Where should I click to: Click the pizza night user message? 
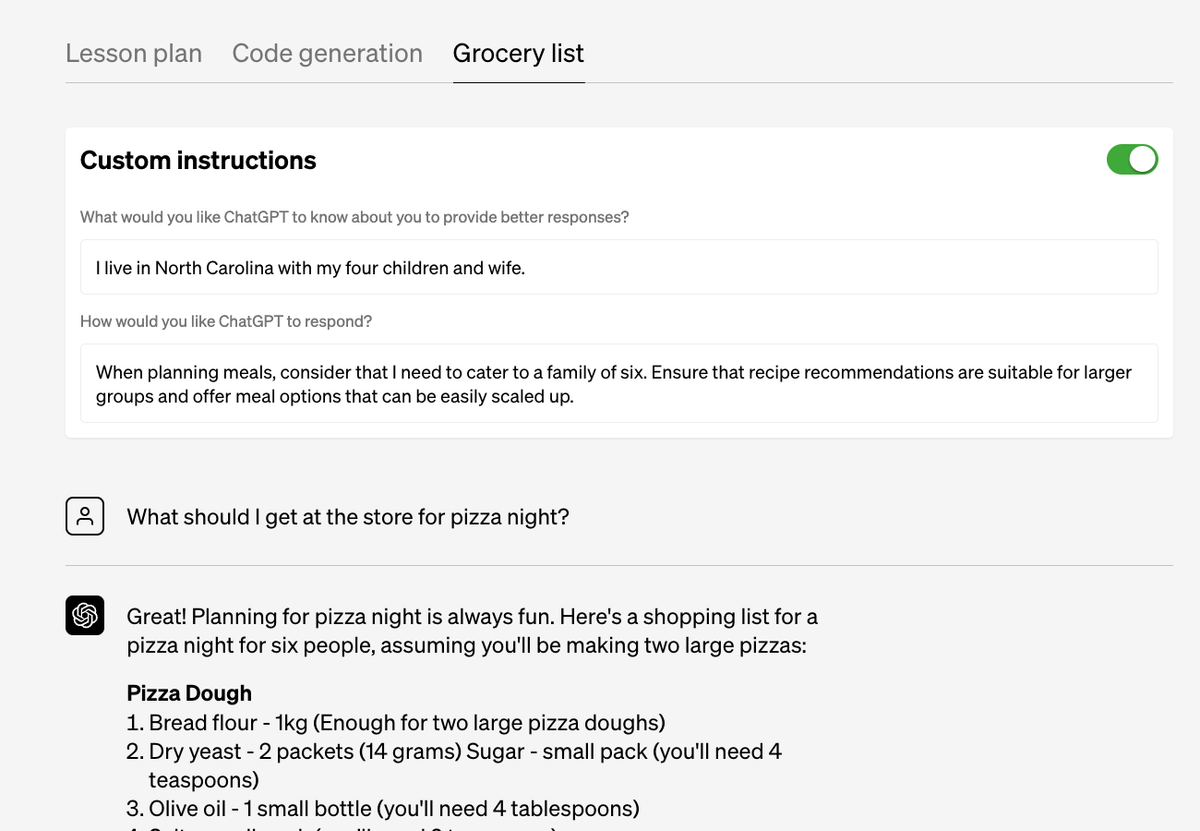click(347, 517)
